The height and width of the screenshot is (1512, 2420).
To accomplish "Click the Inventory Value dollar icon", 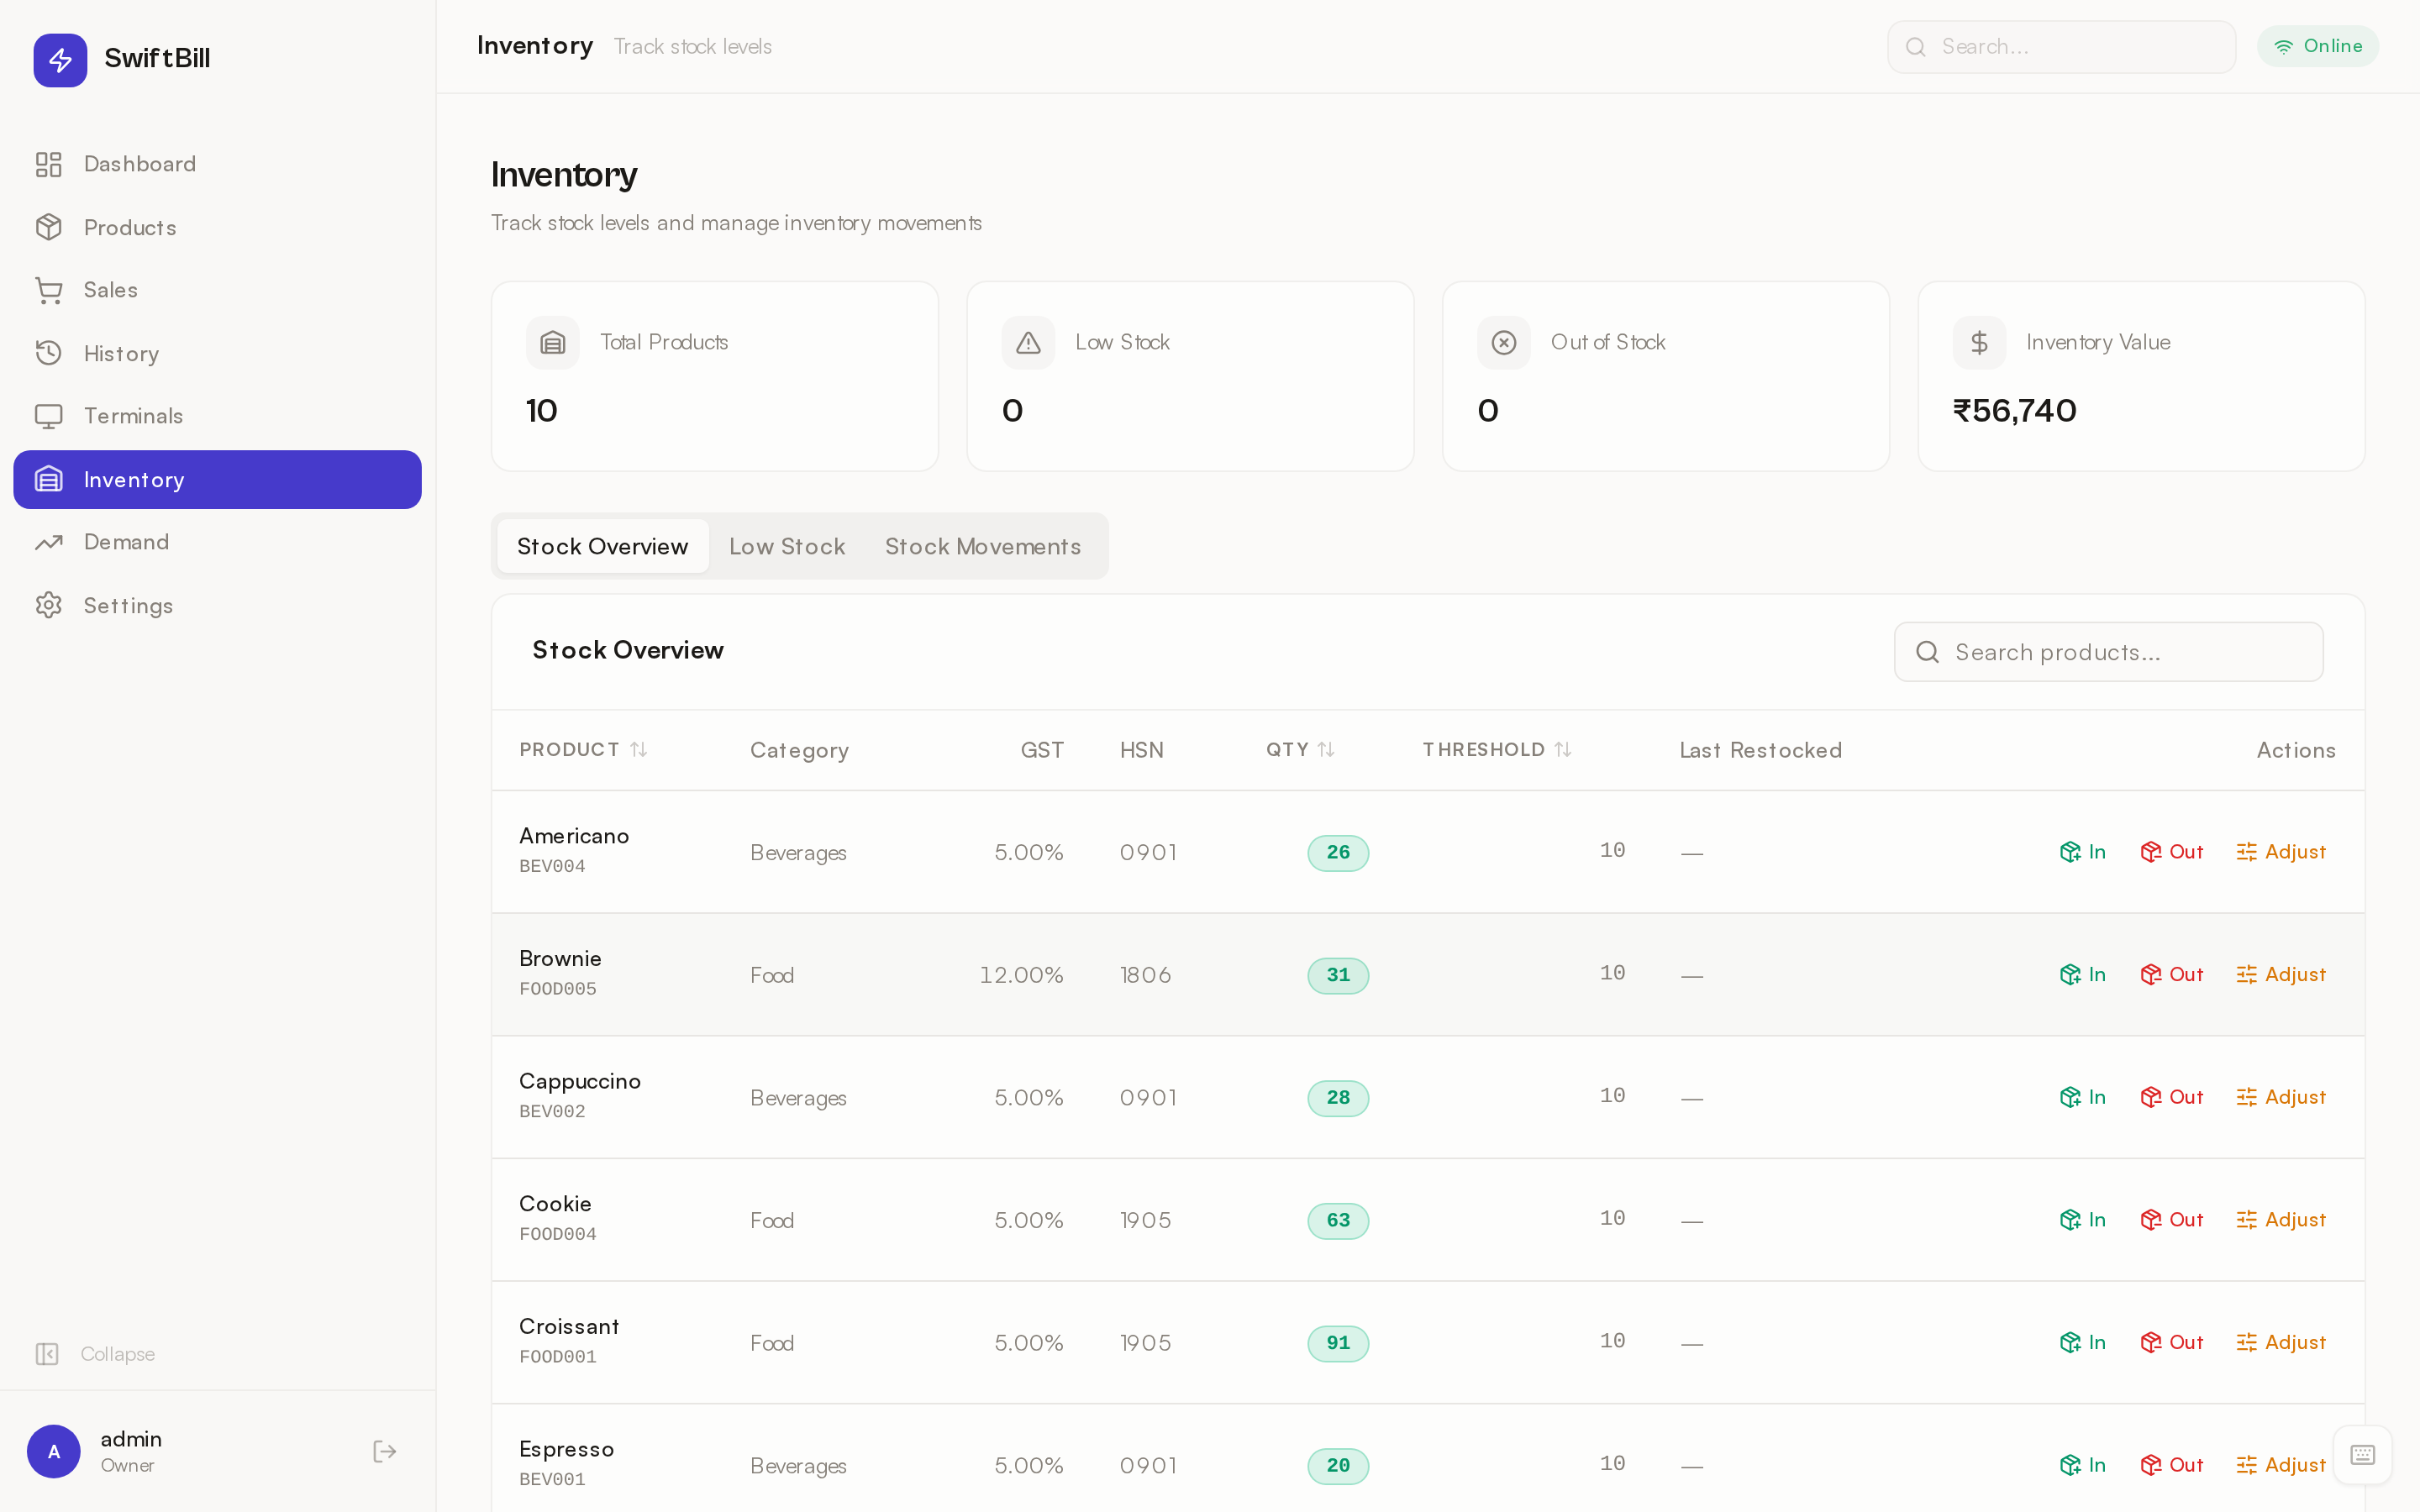I will point(1979,343).
